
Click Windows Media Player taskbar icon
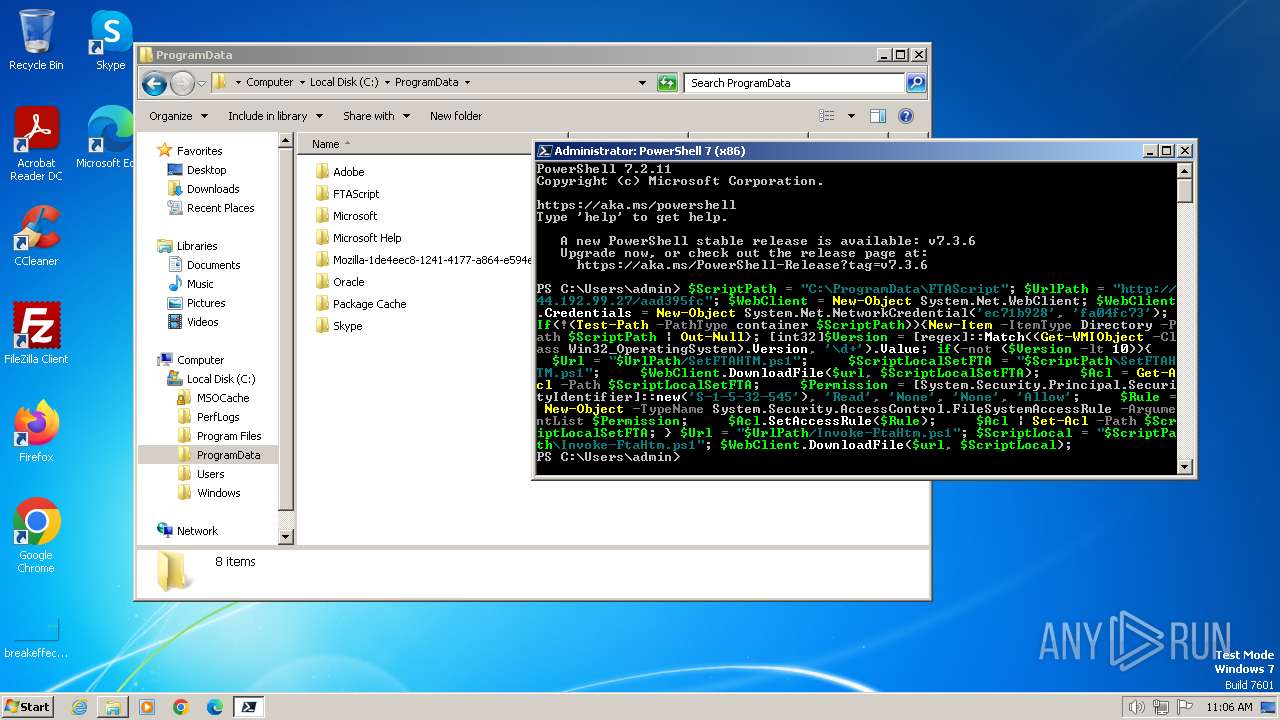147,707
